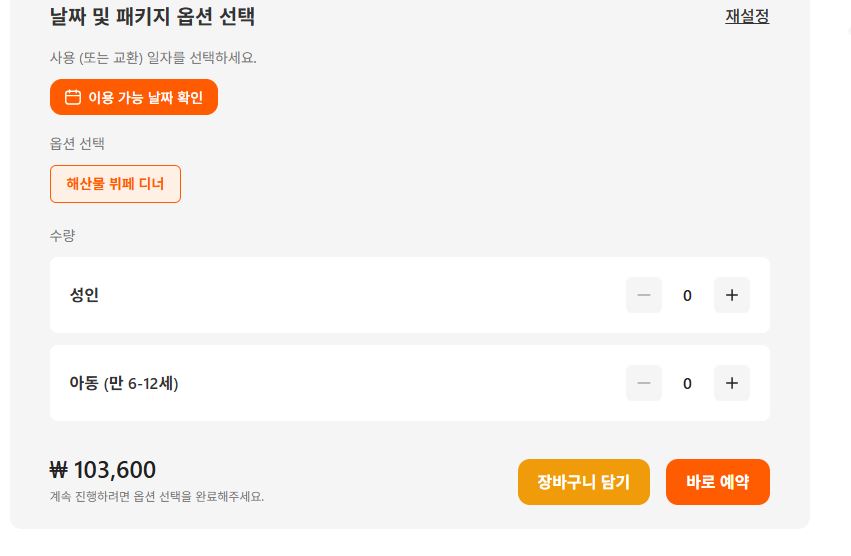Add to cart with 장바구니 담기

click(x=583, y=482)
